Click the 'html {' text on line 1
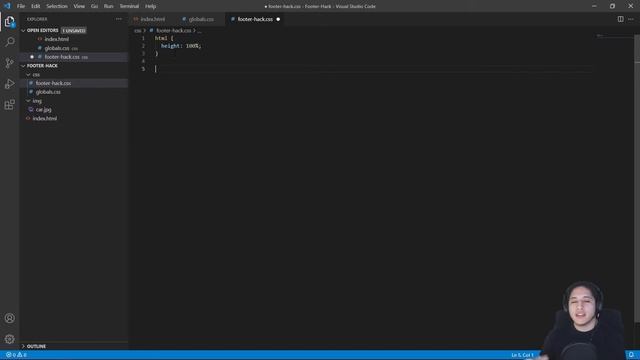The height and width of the screenshot is (360, 640). pyautogui.click(x=164, y=38)
